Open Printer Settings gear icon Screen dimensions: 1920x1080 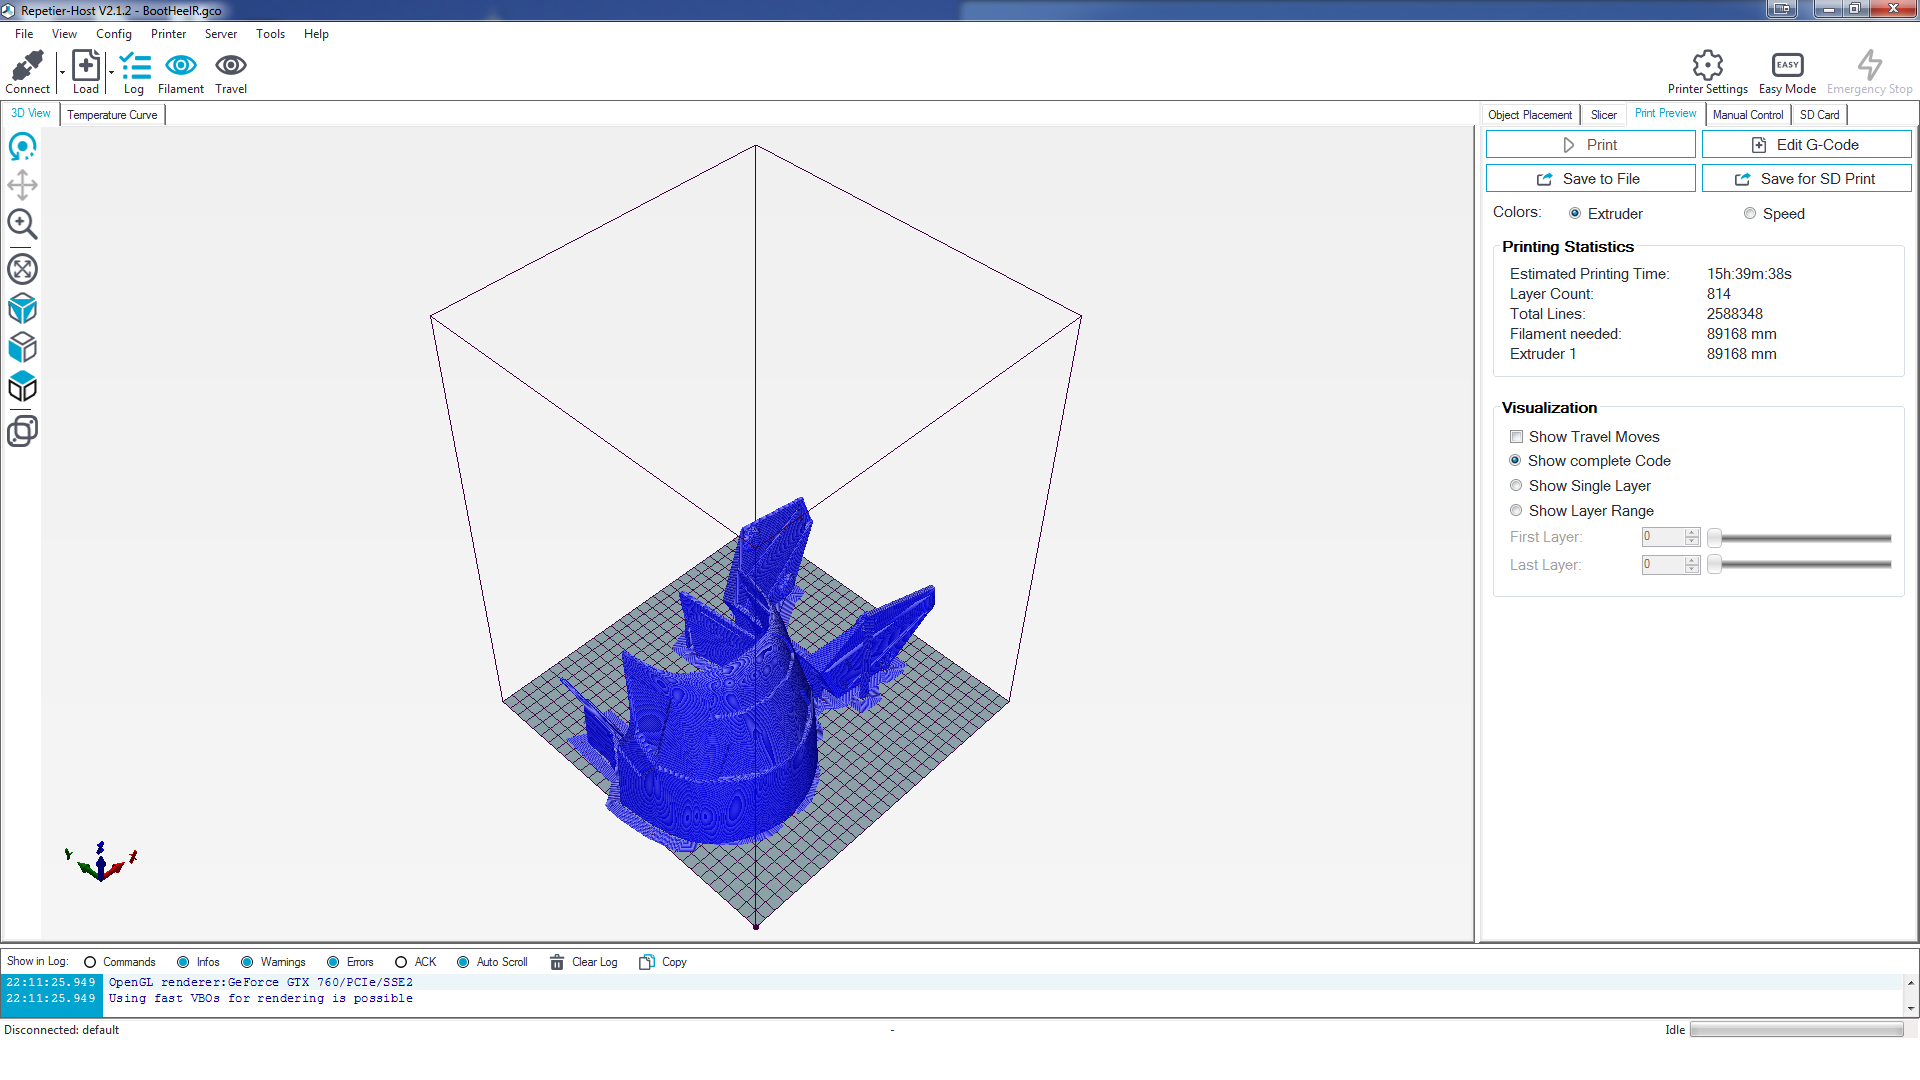click(x=1707, y=66)
